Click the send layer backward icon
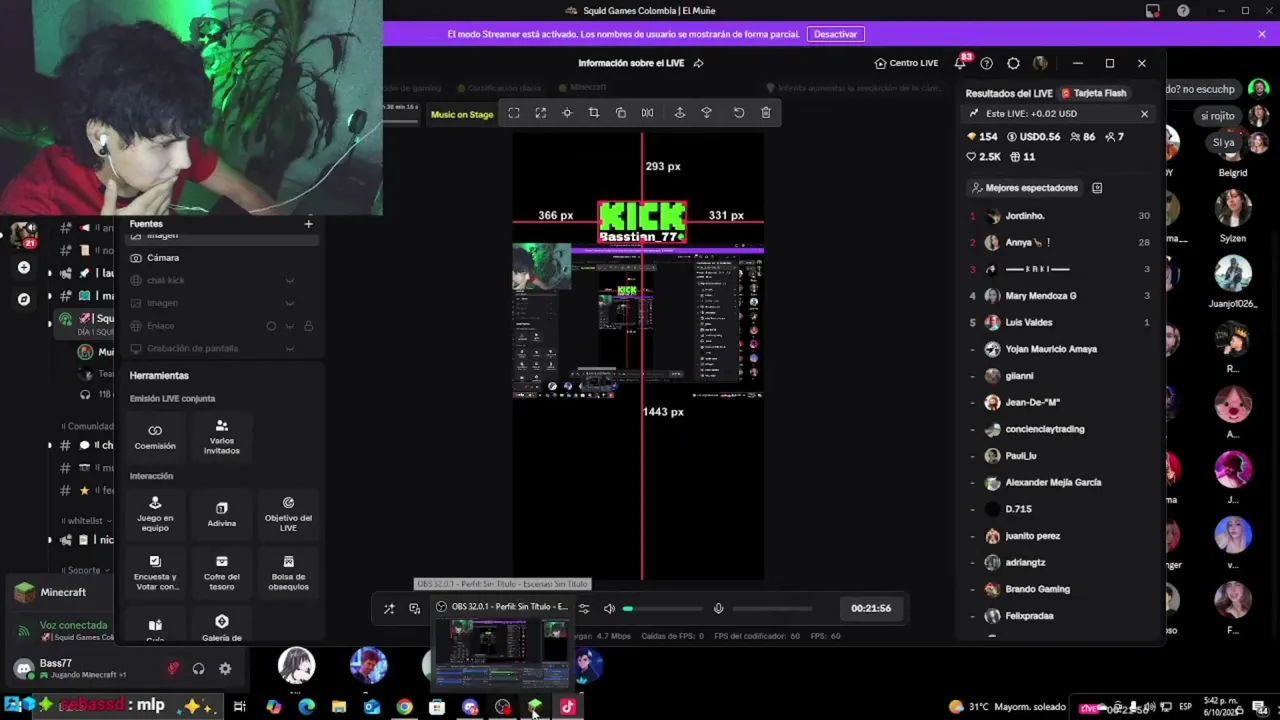Screen dimensions: 1280x720 (707, 113)
